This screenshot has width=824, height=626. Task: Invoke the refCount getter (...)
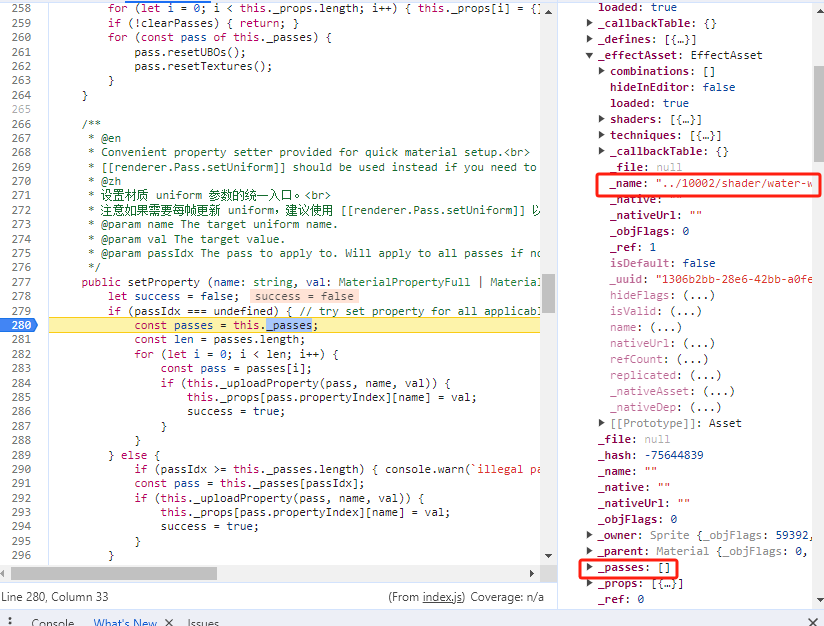pos(692,359)
